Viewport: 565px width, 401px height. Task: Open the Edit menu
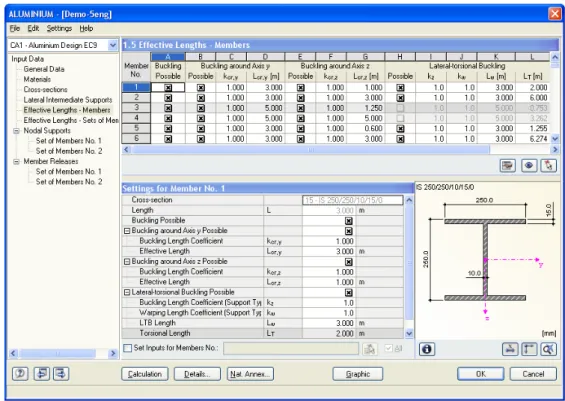click(33, 28)
